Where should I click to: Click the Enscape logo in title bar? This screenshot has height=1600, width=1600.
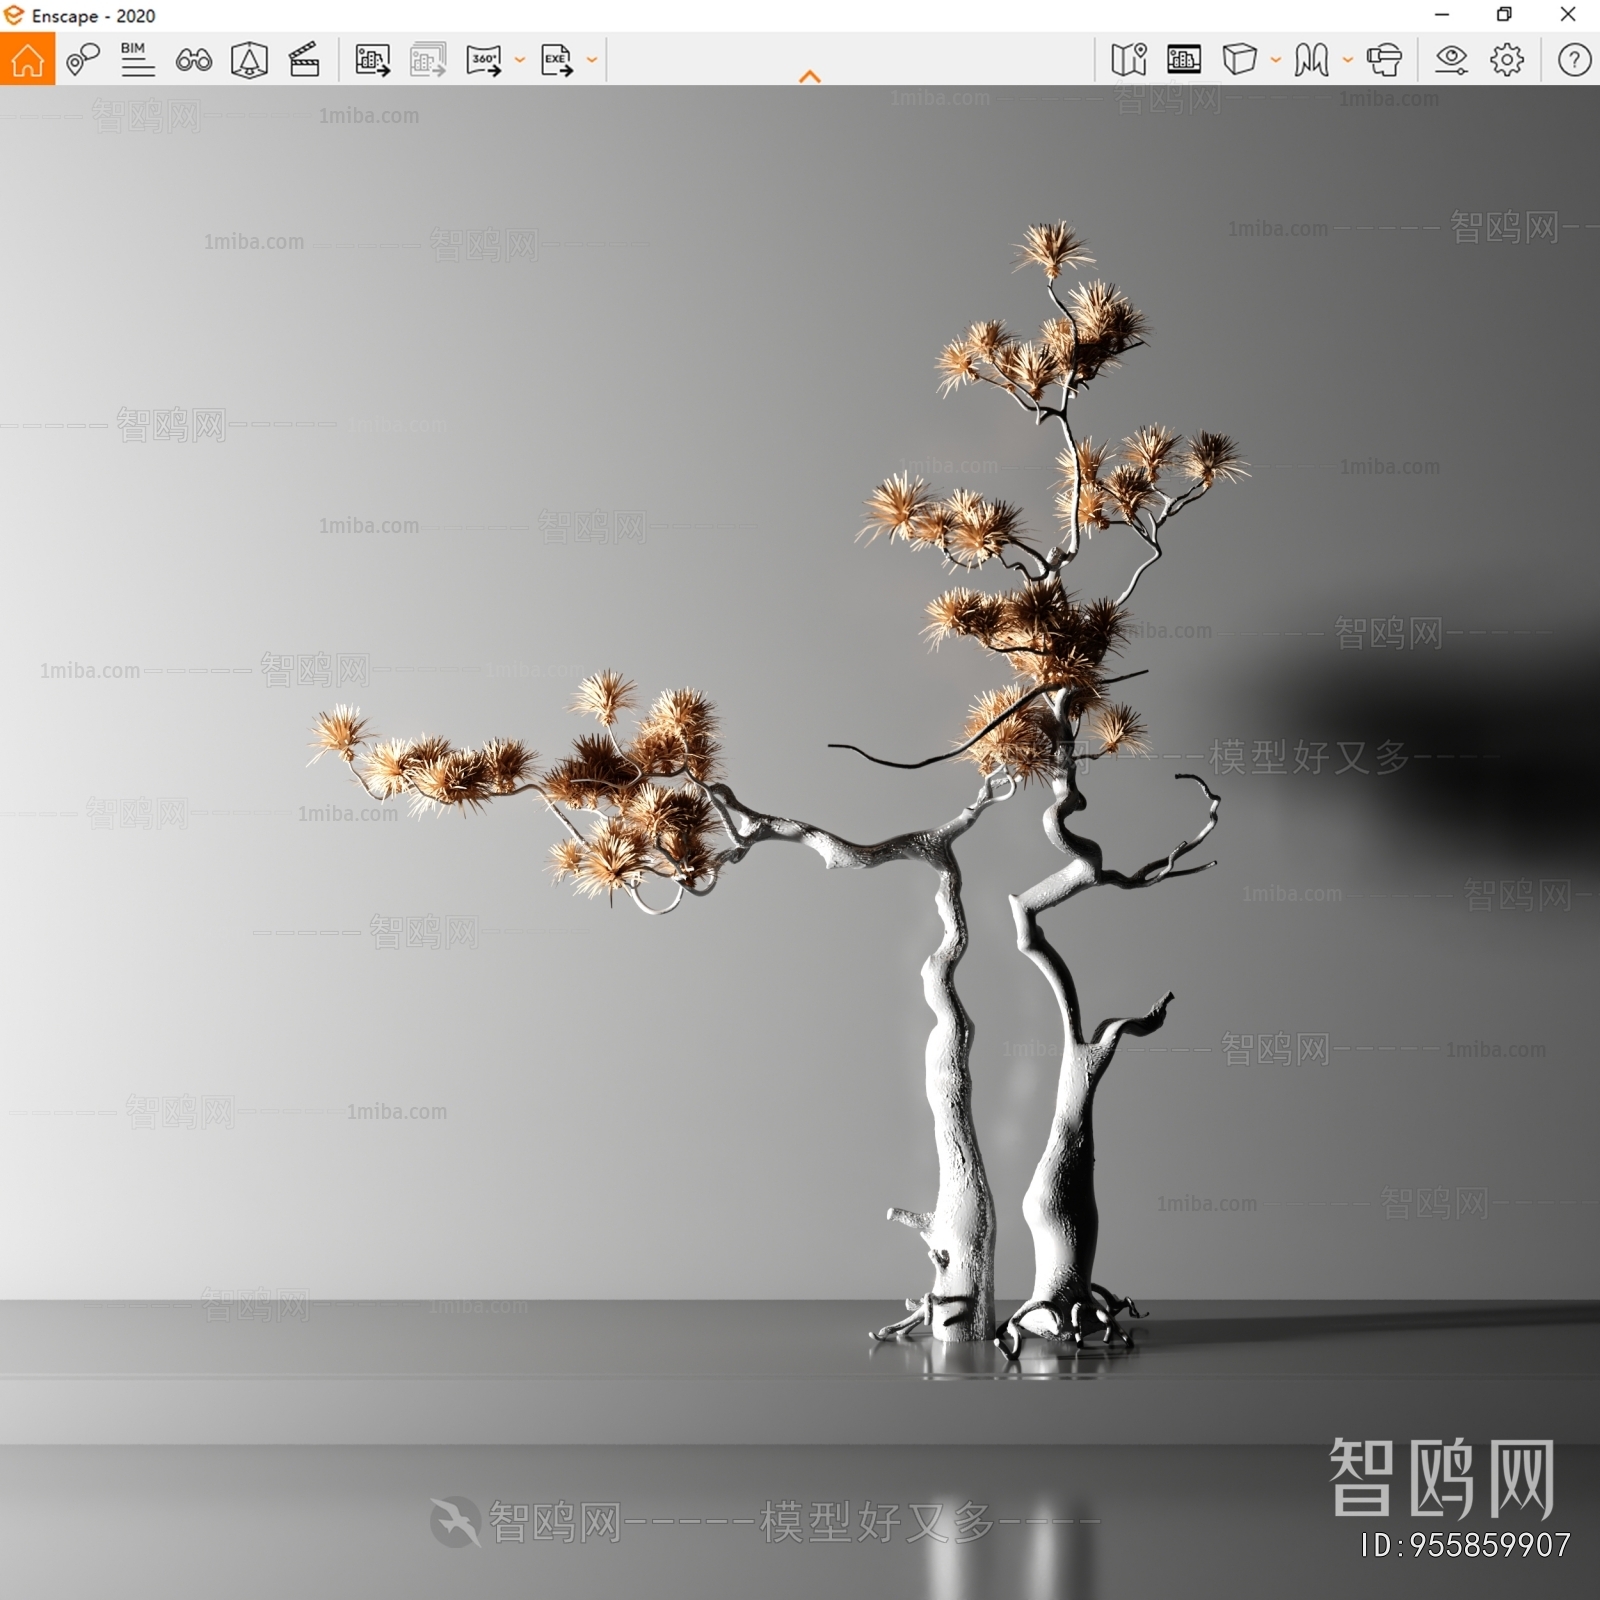click(14, 15)
